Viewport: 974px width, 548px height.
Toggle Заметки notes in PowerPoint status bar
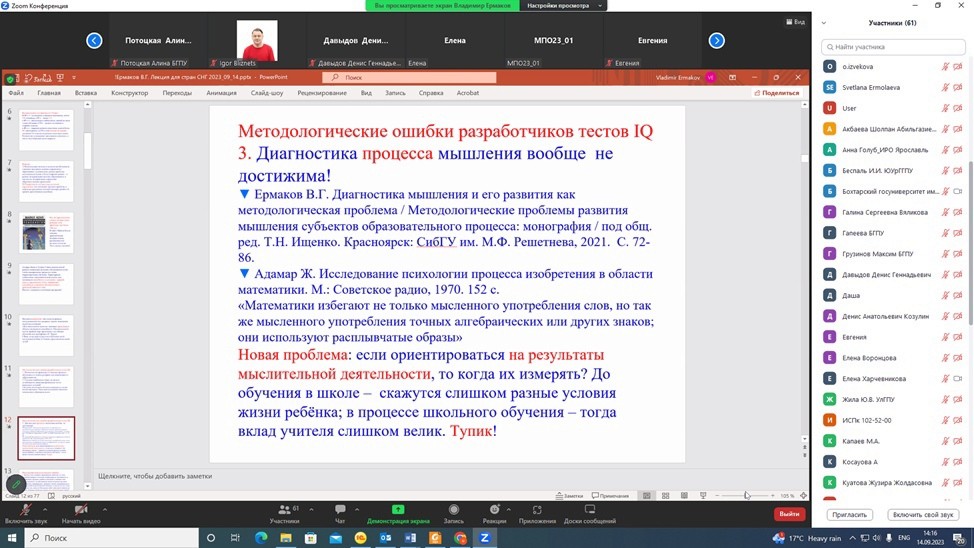coord(569,496)
